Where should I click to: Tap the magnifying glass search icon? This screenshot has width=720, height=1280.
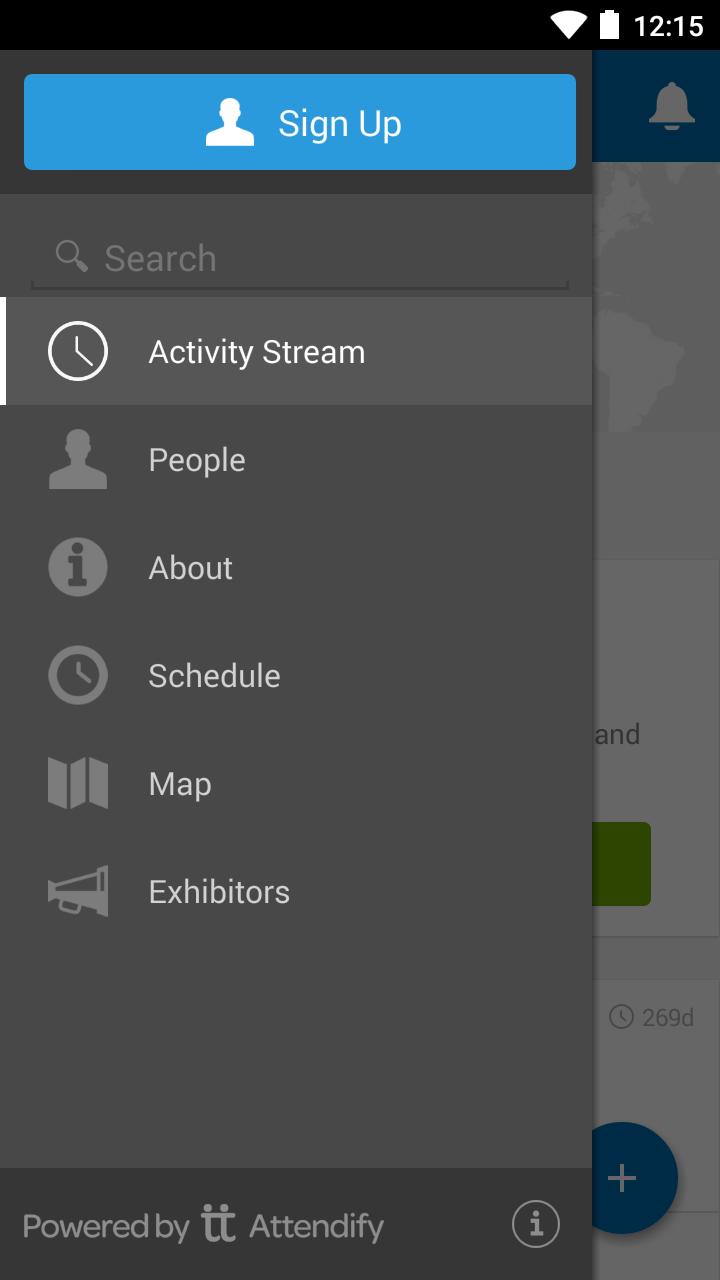71,256
